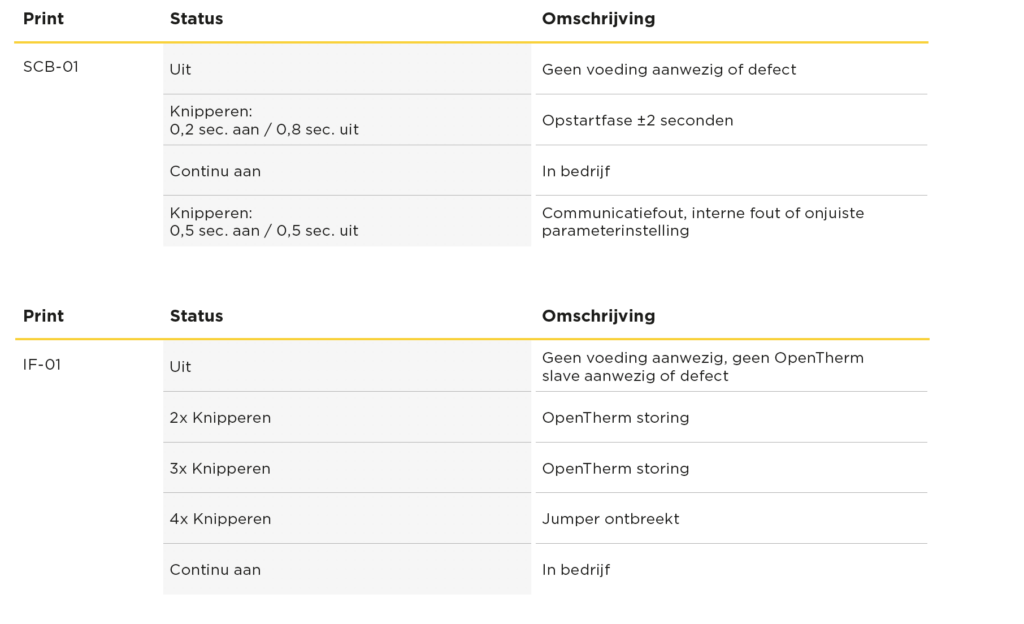Viewport: 1024px width, 624px height.
Task: Select 'Continu aan' status in IF-01 table
Action: pyautogui.click(x=347, y=569)
